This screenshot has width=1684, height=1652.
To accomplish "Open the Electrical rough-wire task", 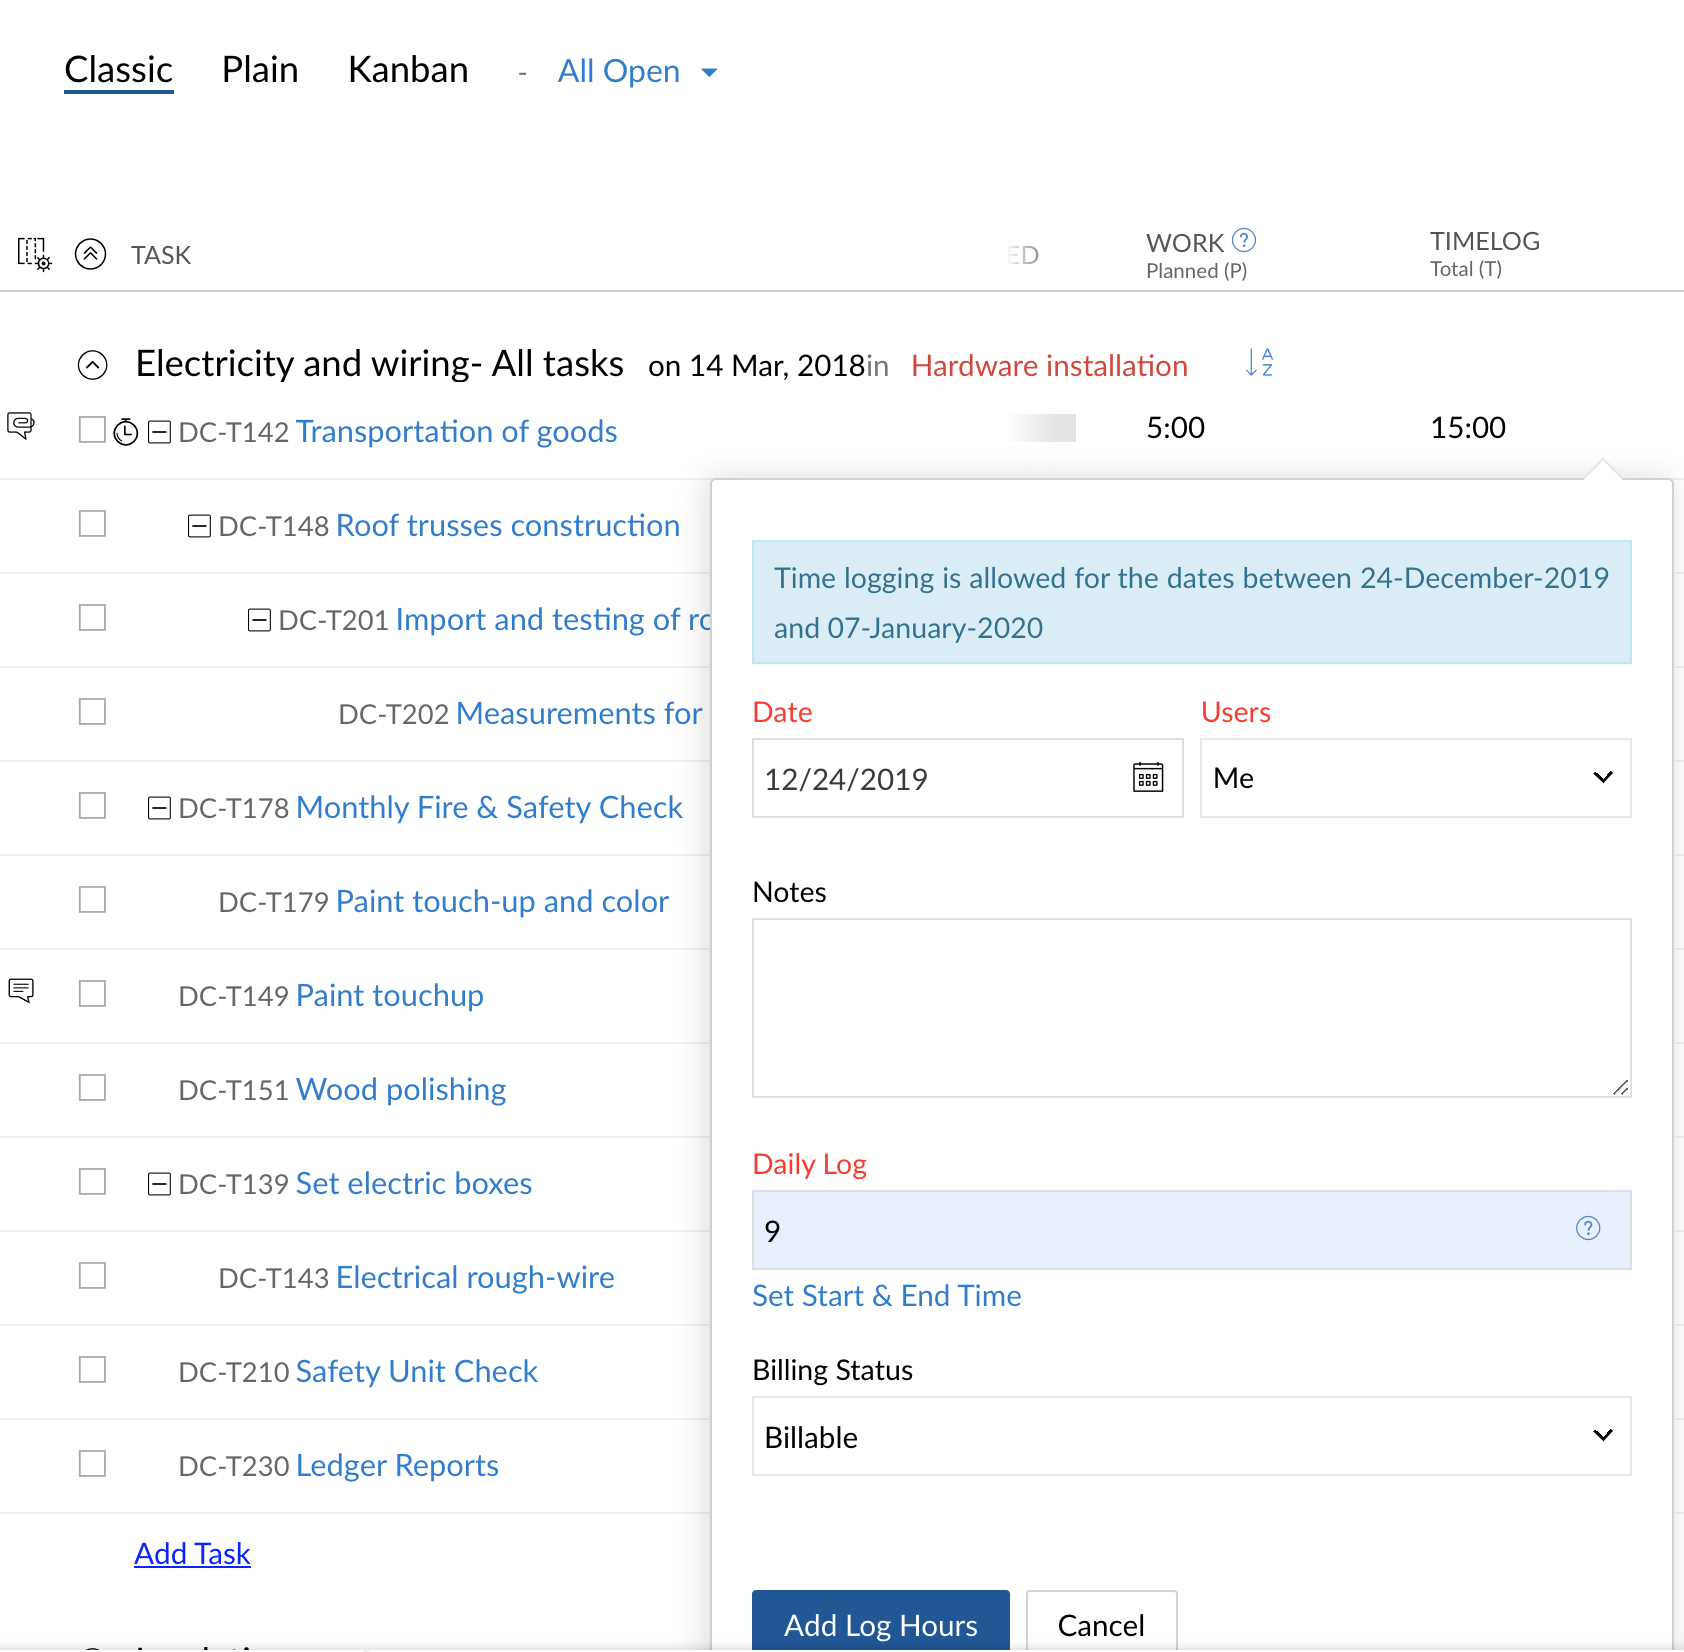I will (x=475, y=1277).
